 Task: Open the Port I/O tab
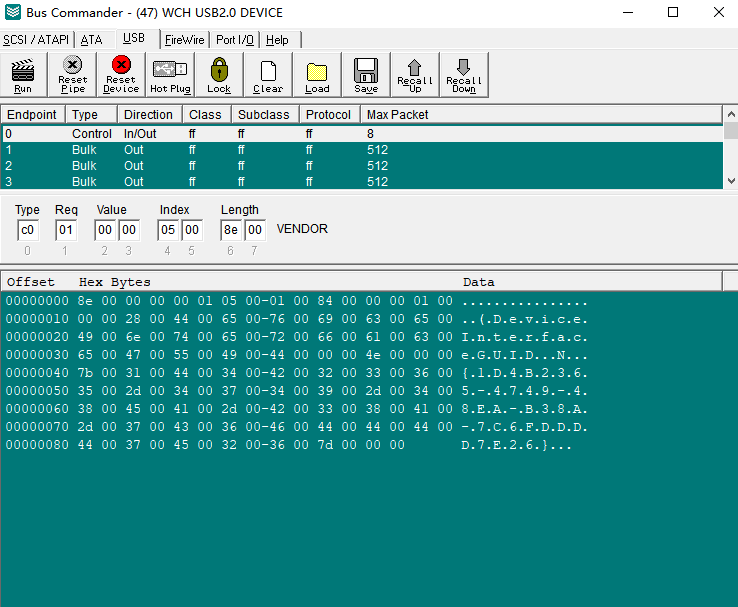pyautogui.click(x=234, y=40)
